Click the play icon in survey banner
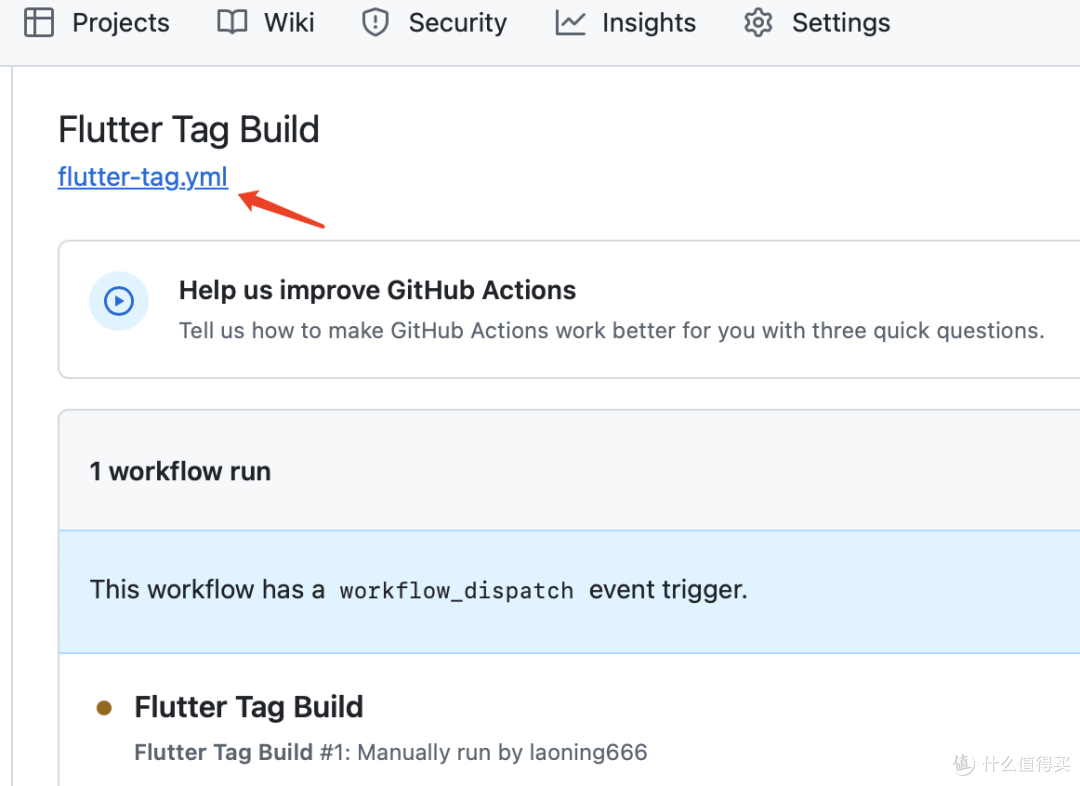Screen dimensions: 1080x786 119,301
